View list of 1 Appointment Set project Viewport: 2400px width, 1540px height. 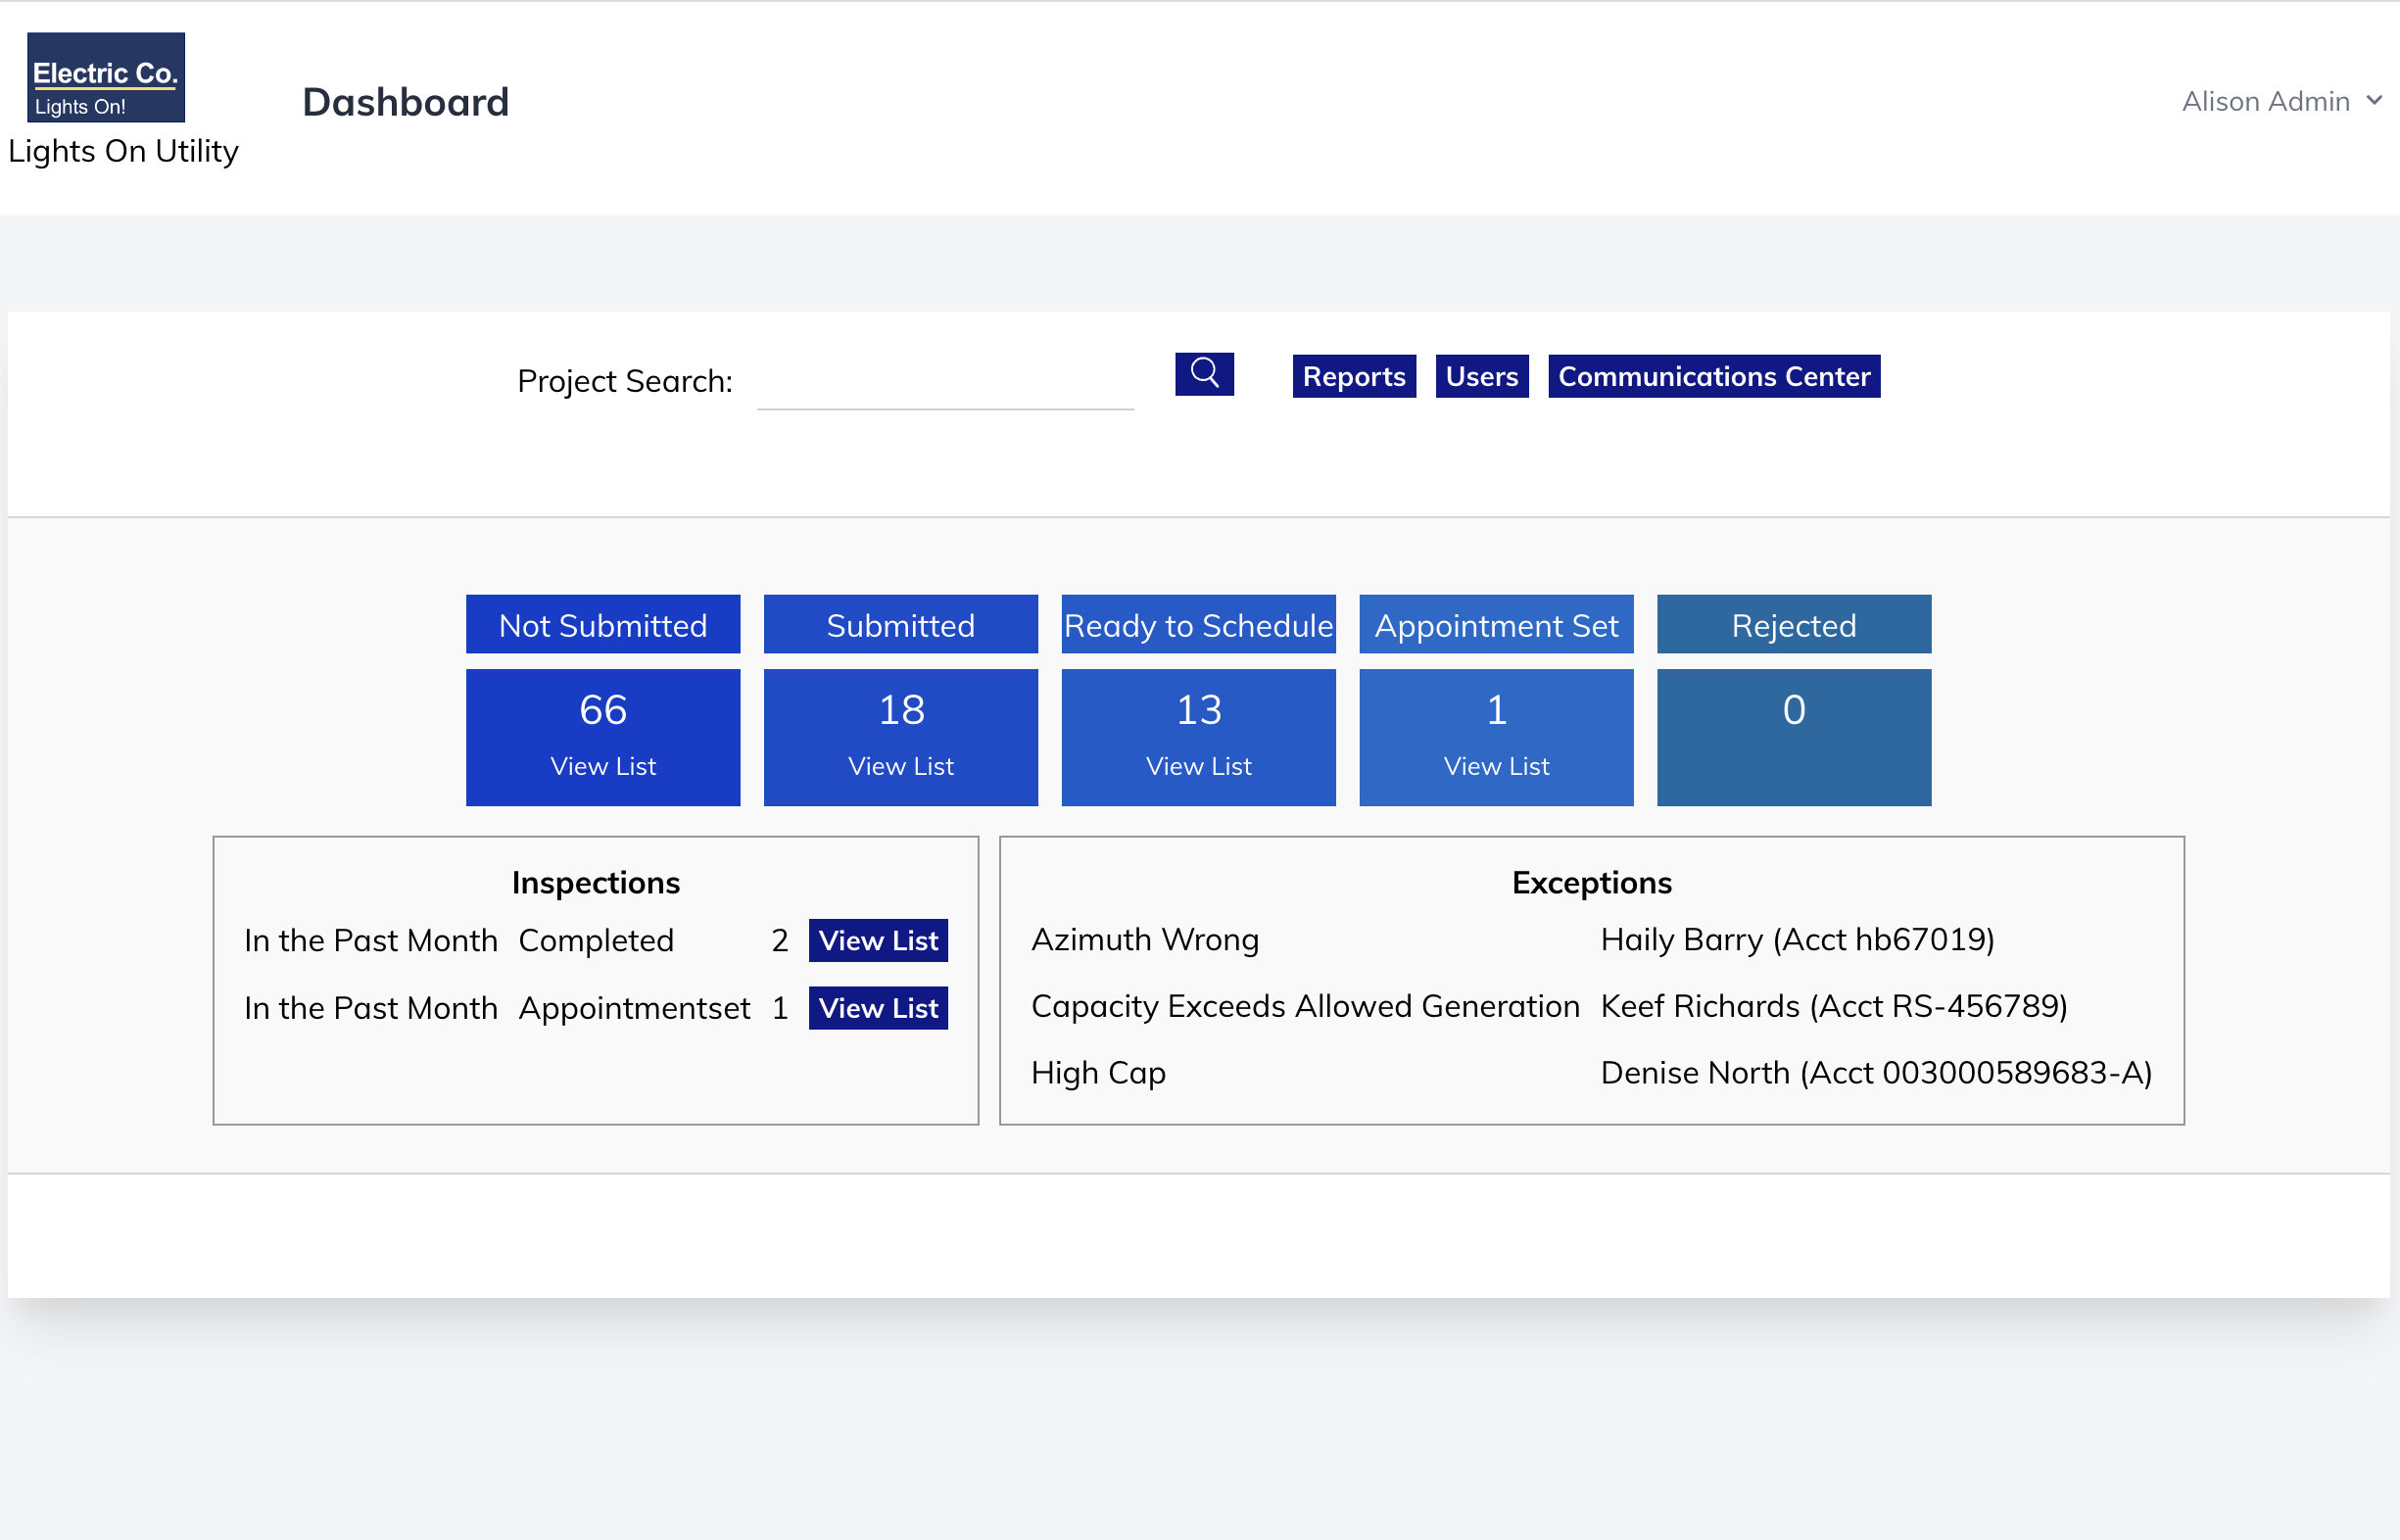click(1497, 766)
